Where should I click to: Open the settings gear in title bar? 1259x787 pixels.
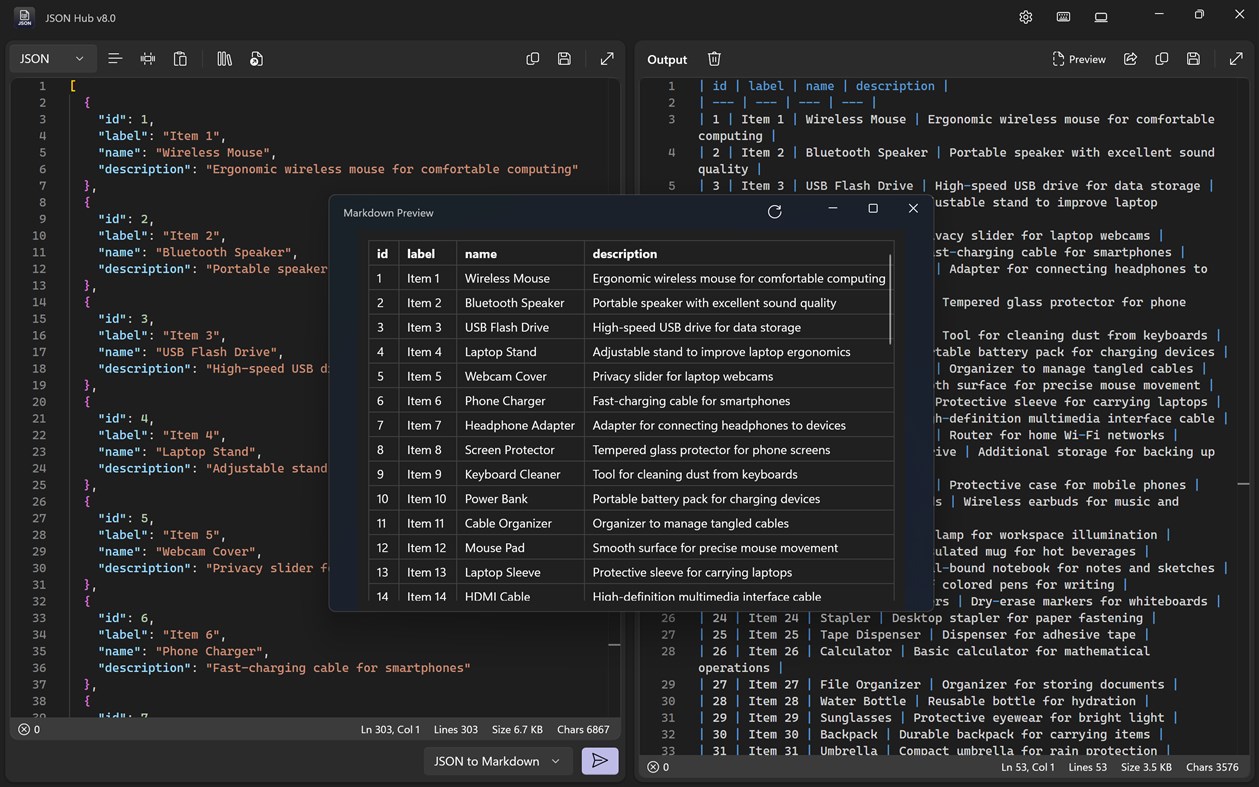click(x=1025, y=17)
